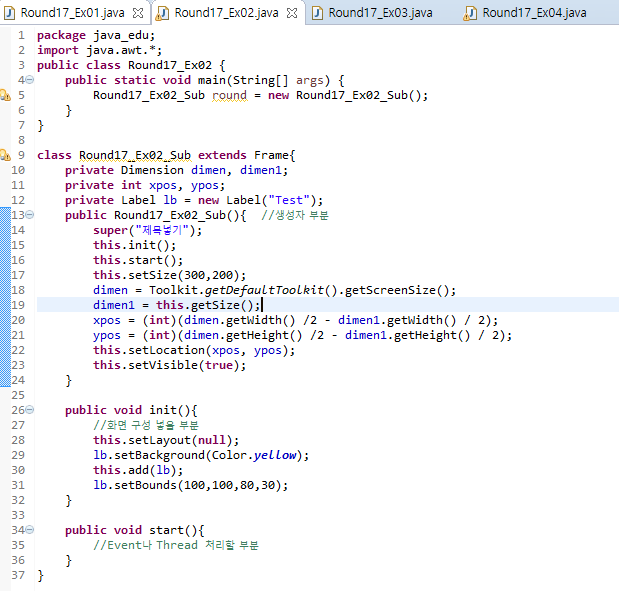
Task: Collapse the start method at line 34
Action: tap(30, 530)
